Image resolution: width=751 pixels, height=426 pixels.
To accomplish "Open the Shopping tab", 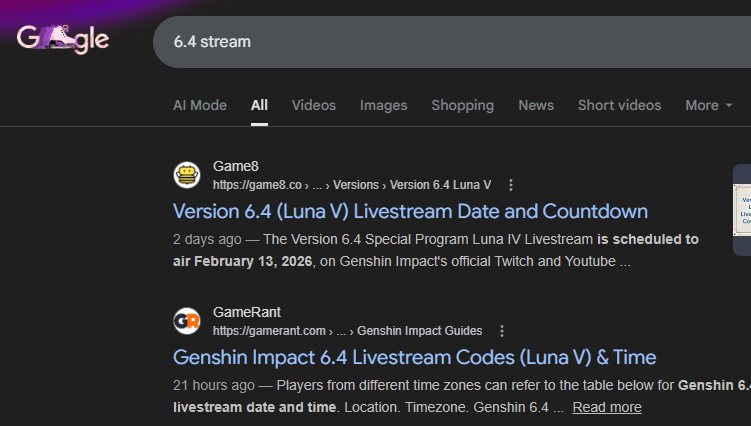I will (x=463, y=105).
